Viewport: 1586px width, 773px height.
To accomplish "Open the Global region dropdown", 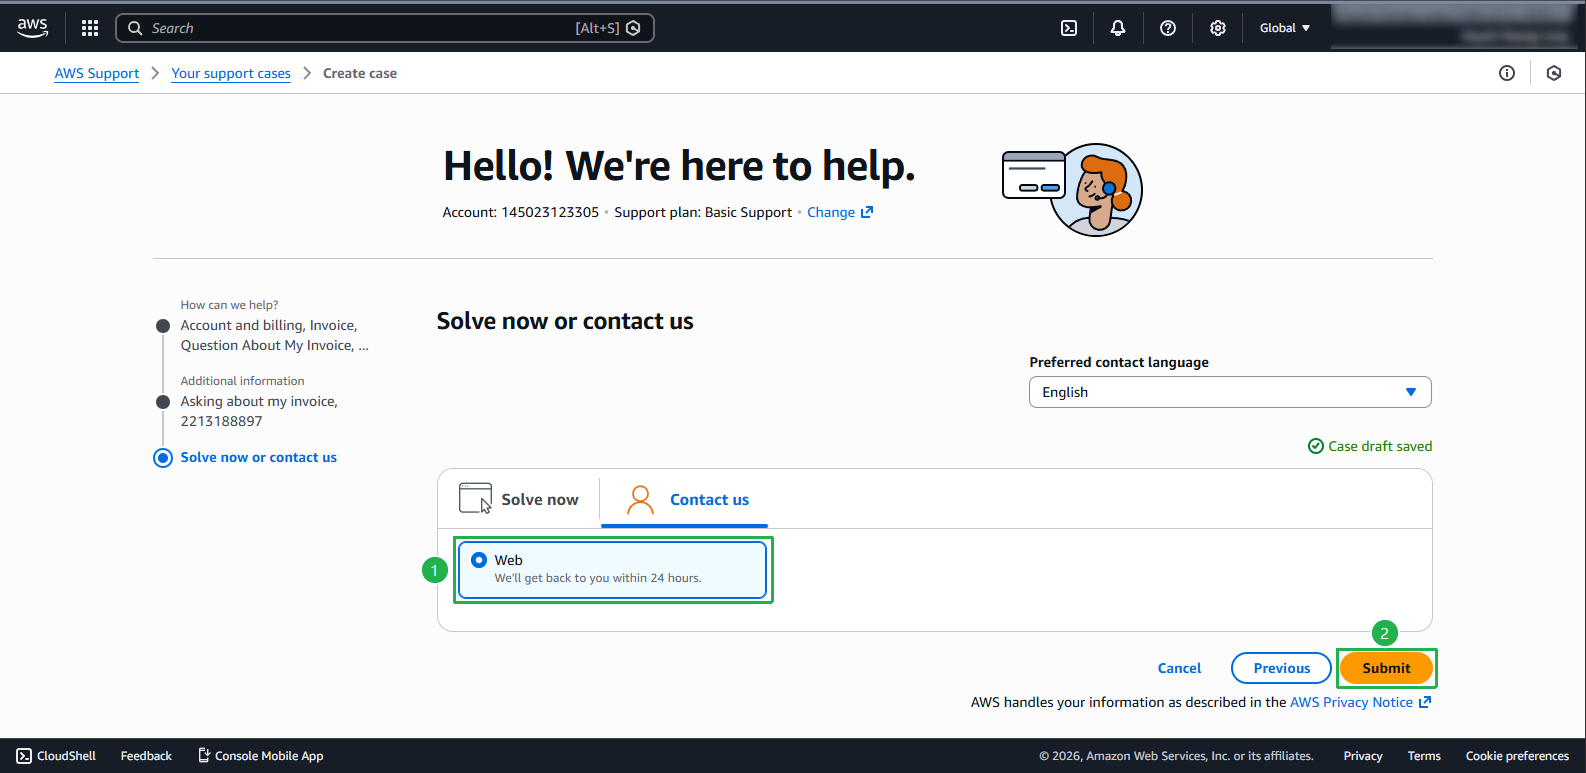I will click(x=1285, y=28).
